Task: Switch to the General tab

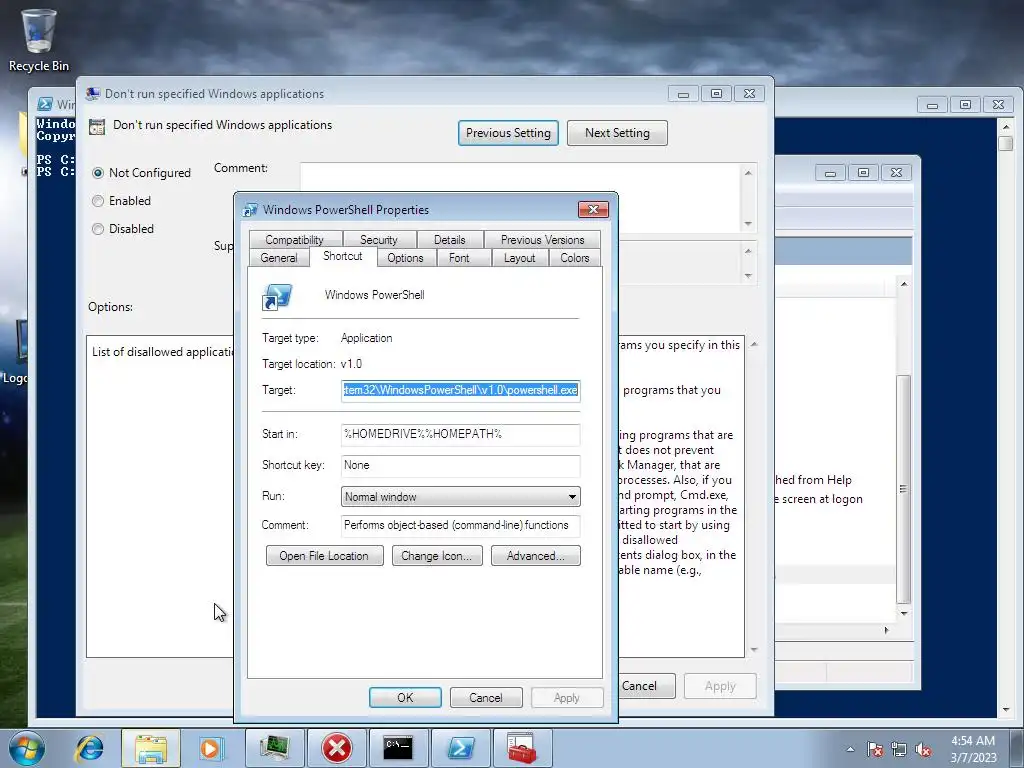Action: point(279,258)
